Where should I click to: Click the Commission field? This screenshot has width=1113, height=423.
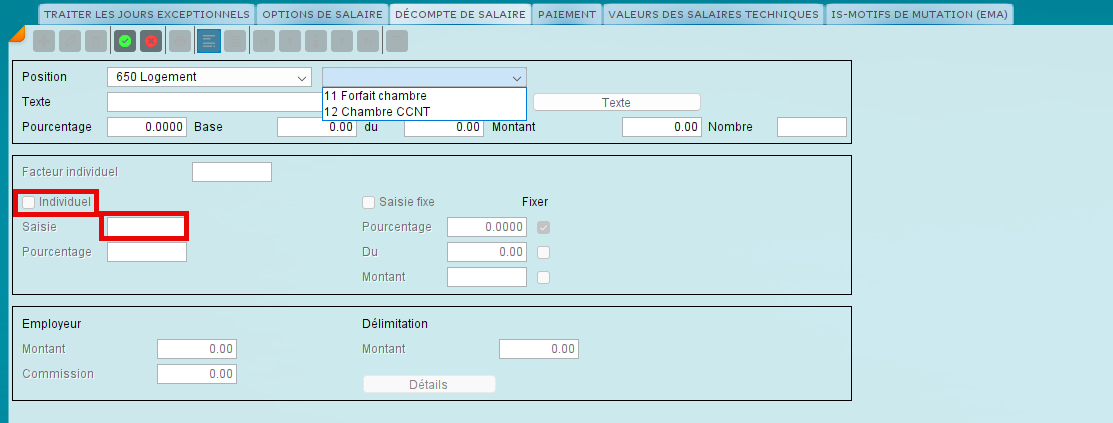coord(197,374)
